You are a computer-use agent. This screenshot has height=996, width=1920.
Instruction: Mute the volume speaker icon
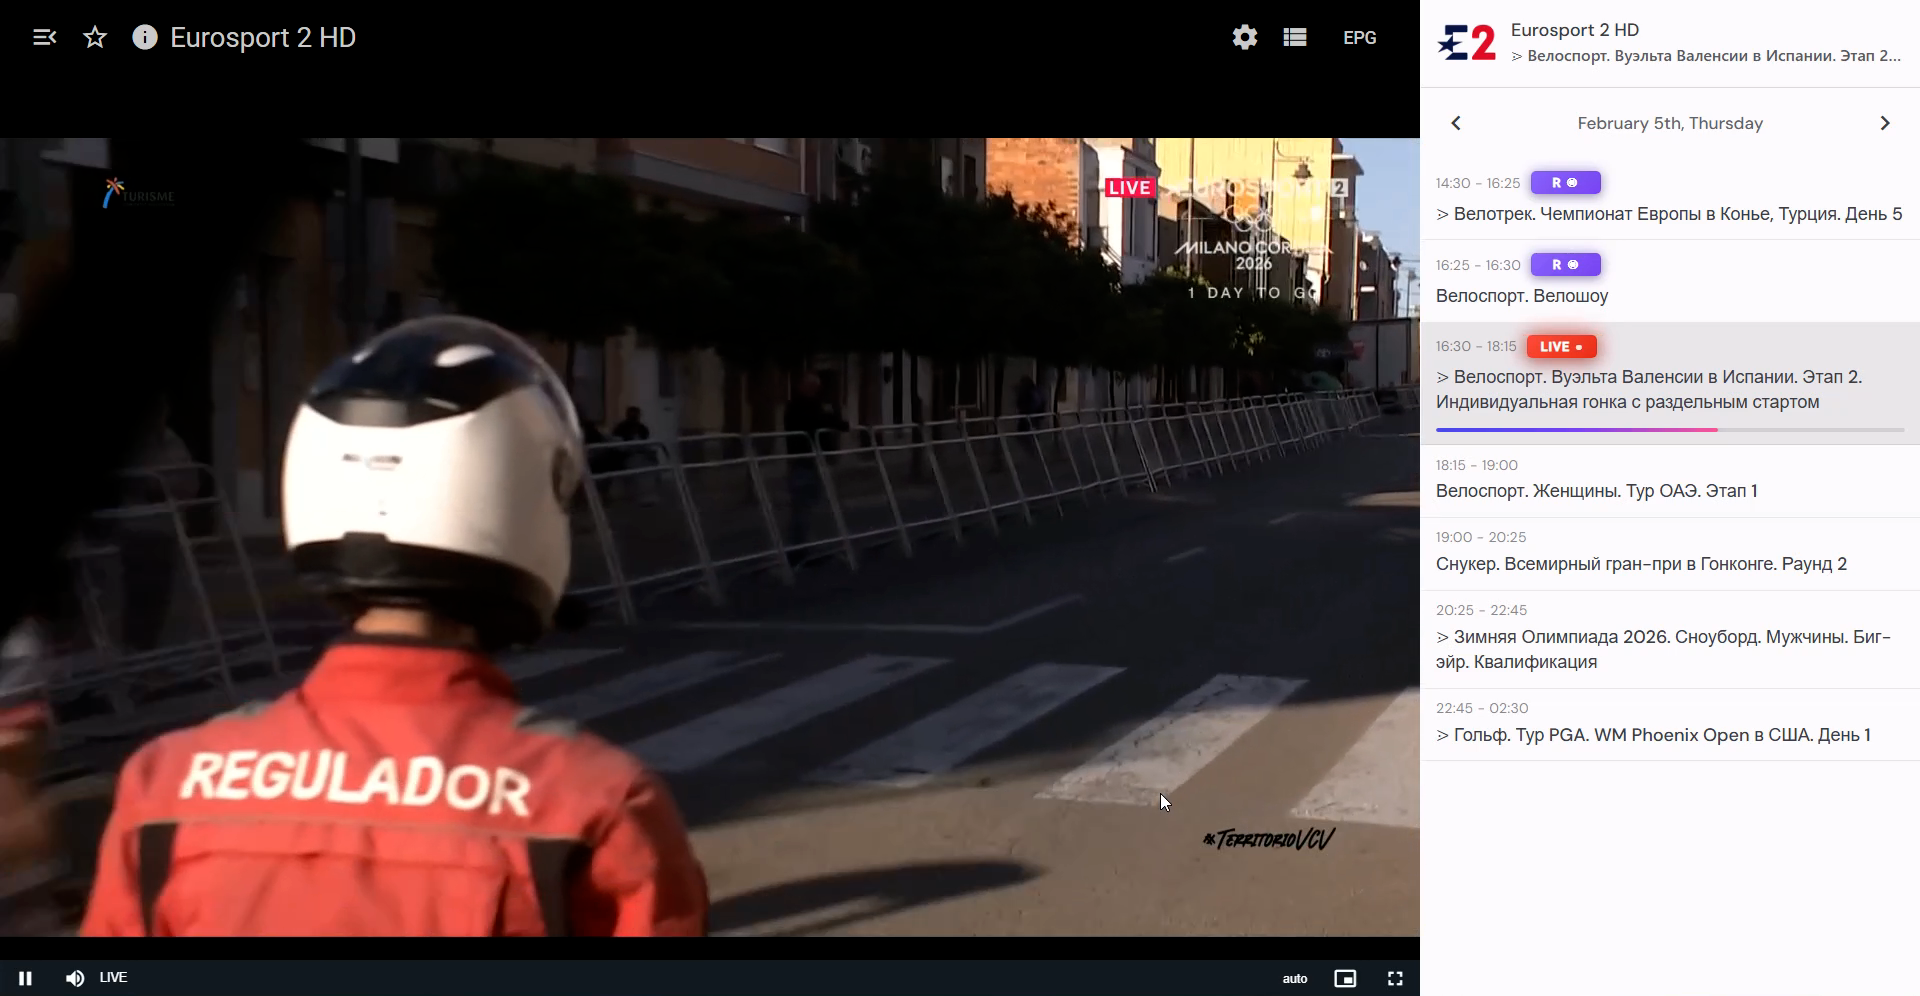pos(75,978)
